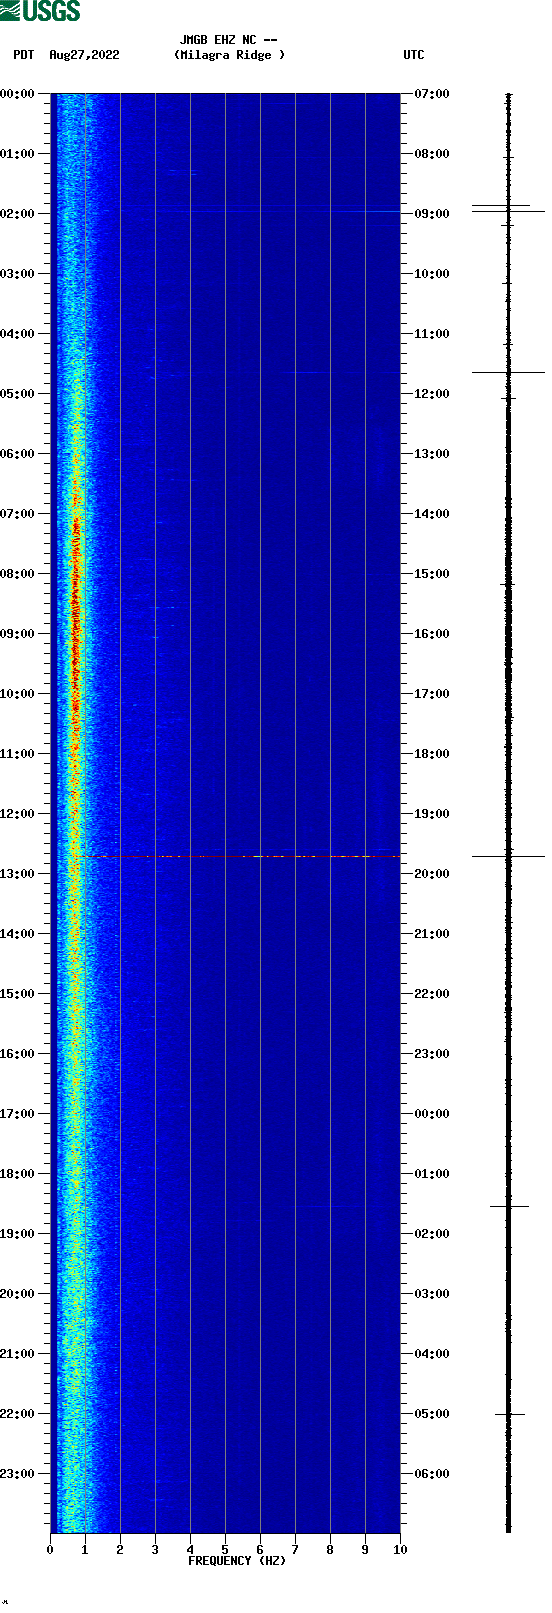Click the 18:00 PDT time label
The image size is (552, 1613).
click(18, 1174)
